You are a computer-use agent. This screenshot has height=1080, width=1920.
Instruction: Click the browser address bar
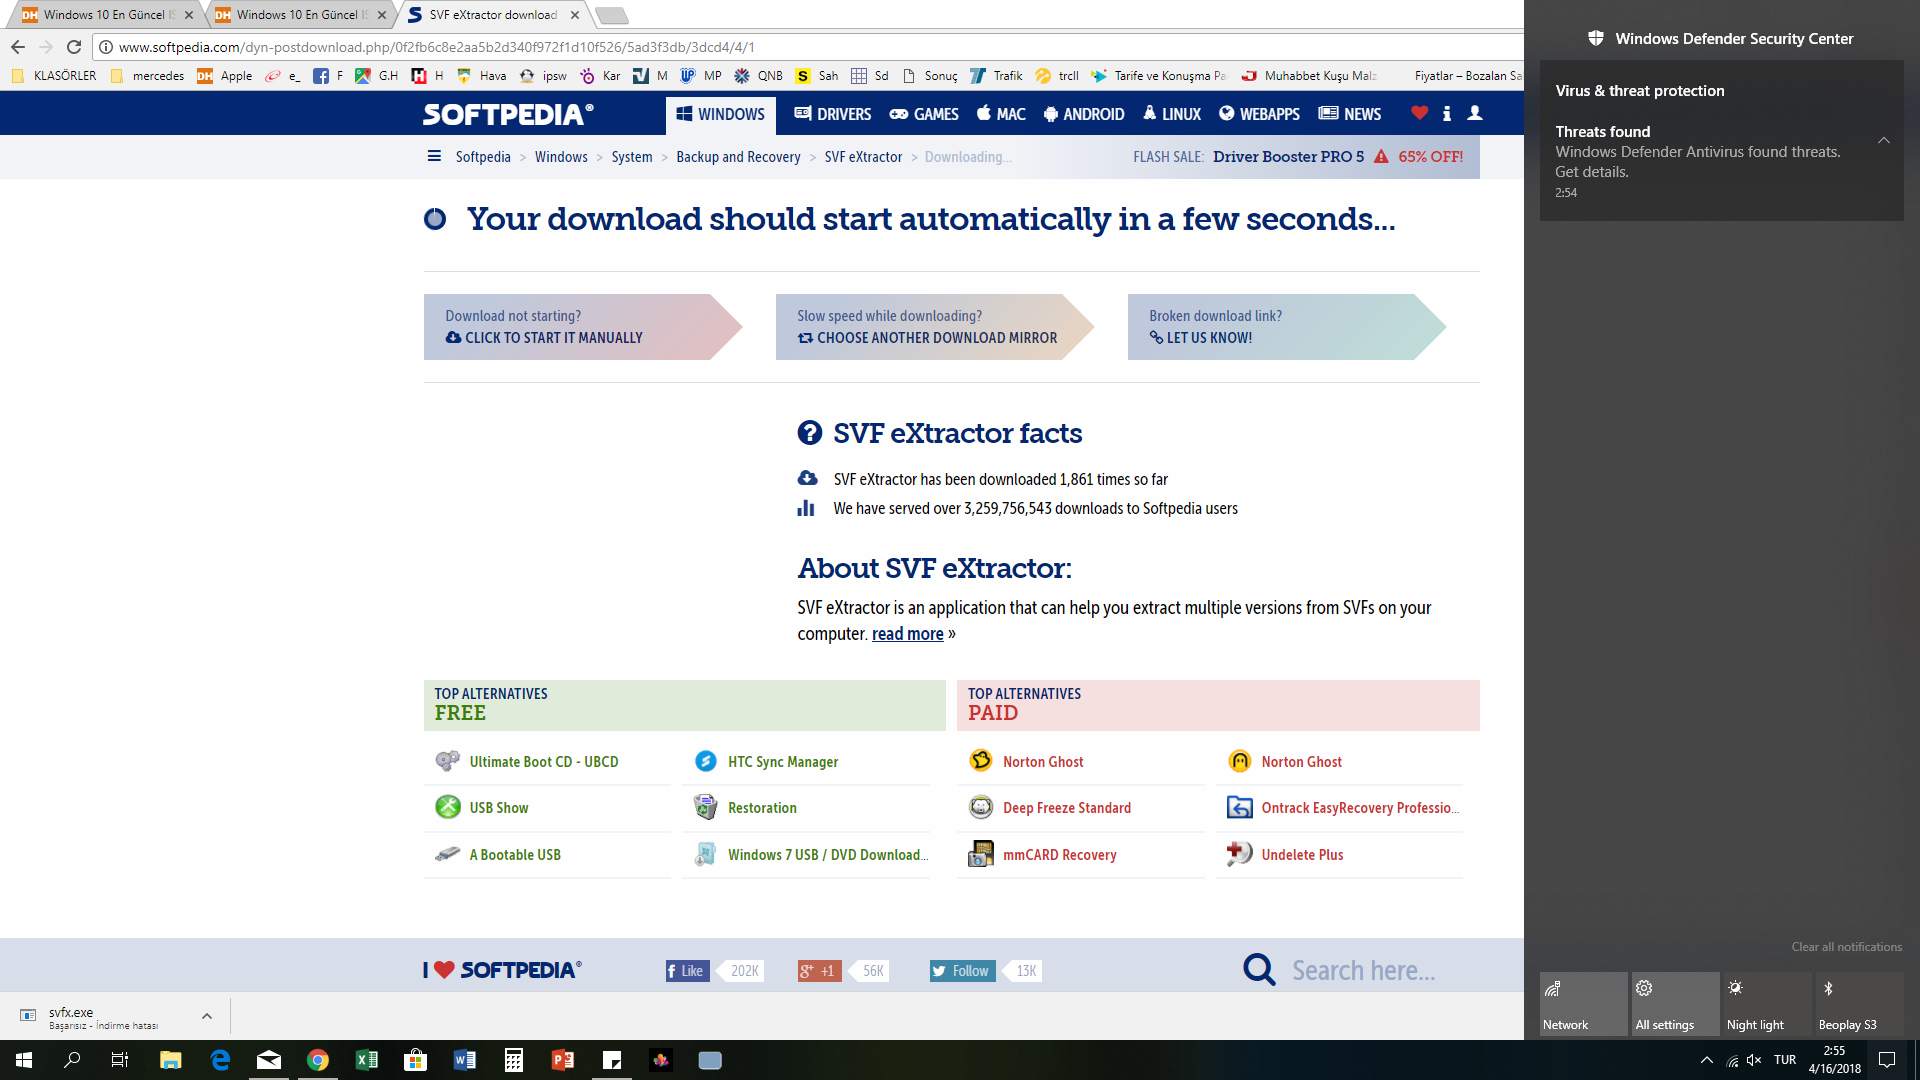coord(810,47)
